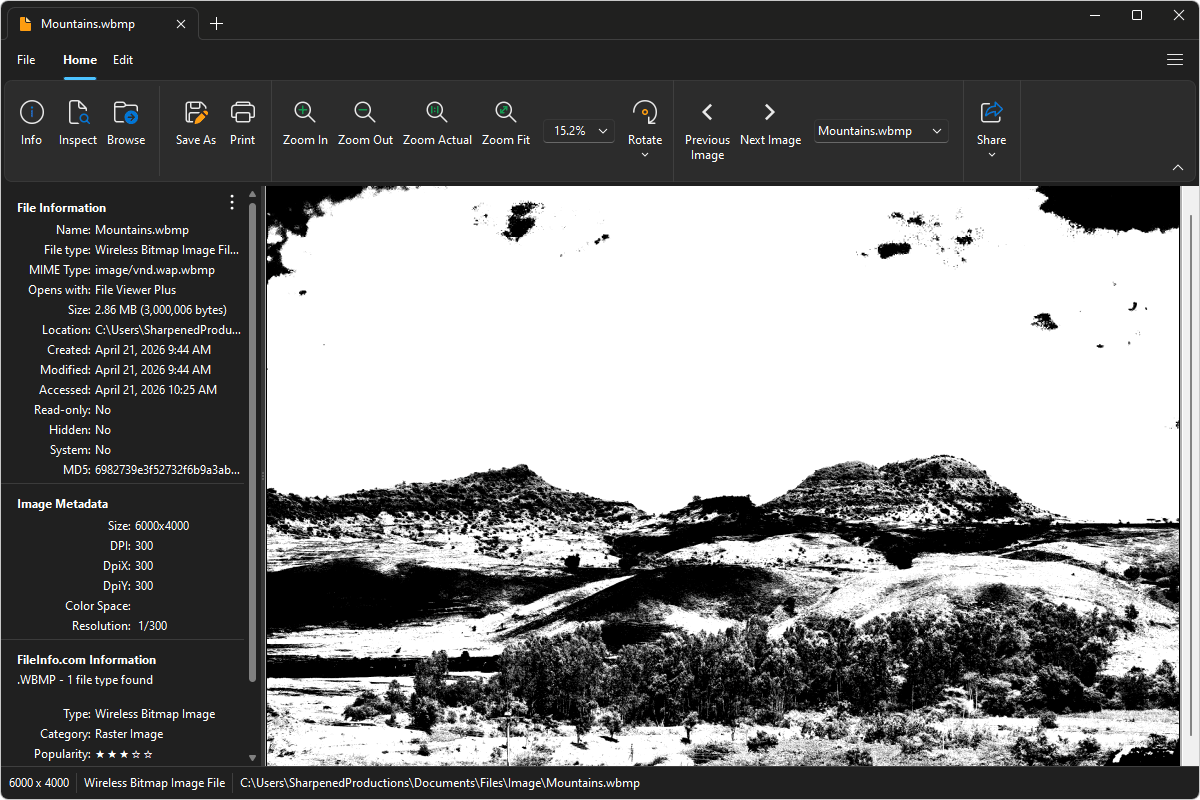The image size is (1200, 800).
Task: Open the Info panel
Action: tap(31, 122)
